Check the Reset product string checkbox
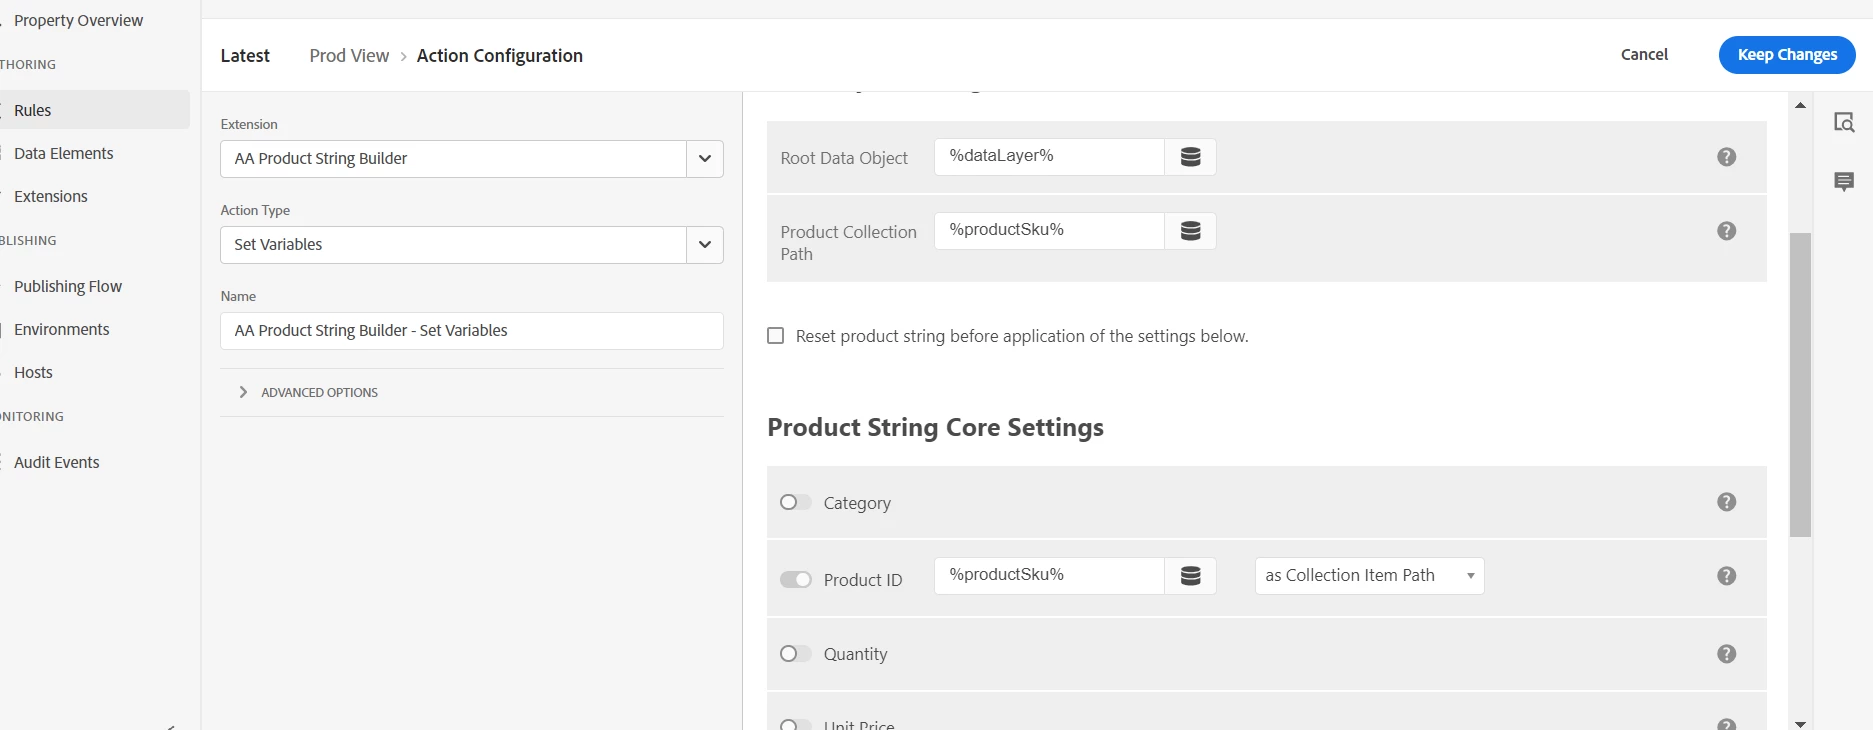 pyautogui.click(x=776, y=336)
